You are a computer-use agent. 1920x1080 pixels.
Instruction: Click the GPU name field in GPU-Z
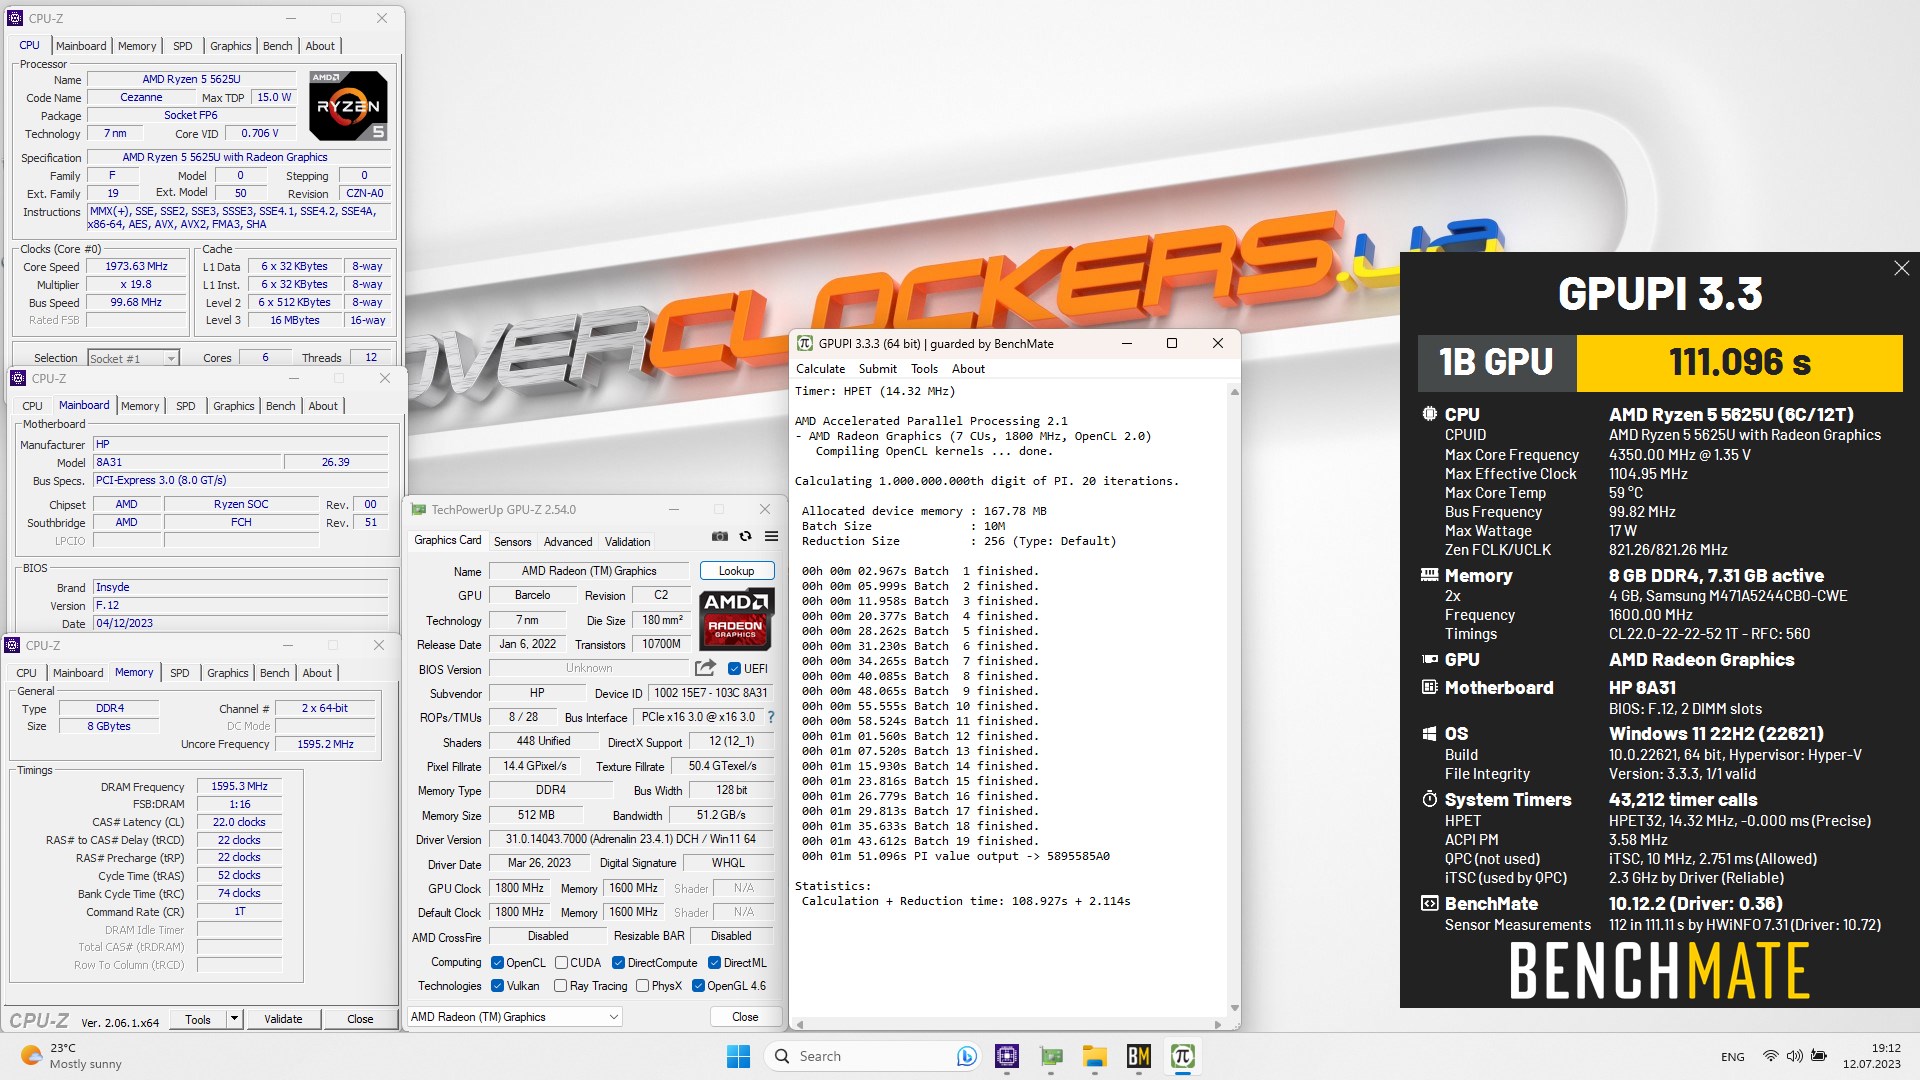pos(589,571)
